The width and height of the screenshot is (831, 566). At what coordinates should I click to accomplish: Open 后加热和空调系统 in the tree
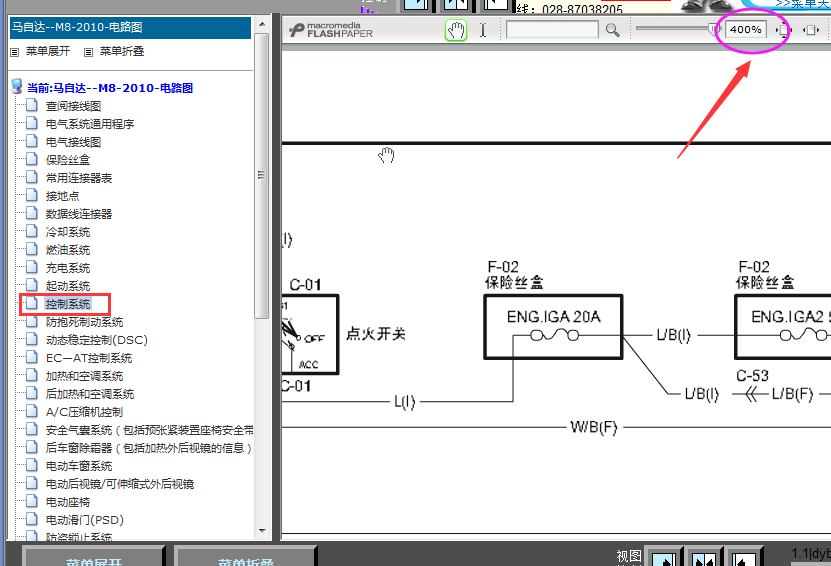coord(90,394)
